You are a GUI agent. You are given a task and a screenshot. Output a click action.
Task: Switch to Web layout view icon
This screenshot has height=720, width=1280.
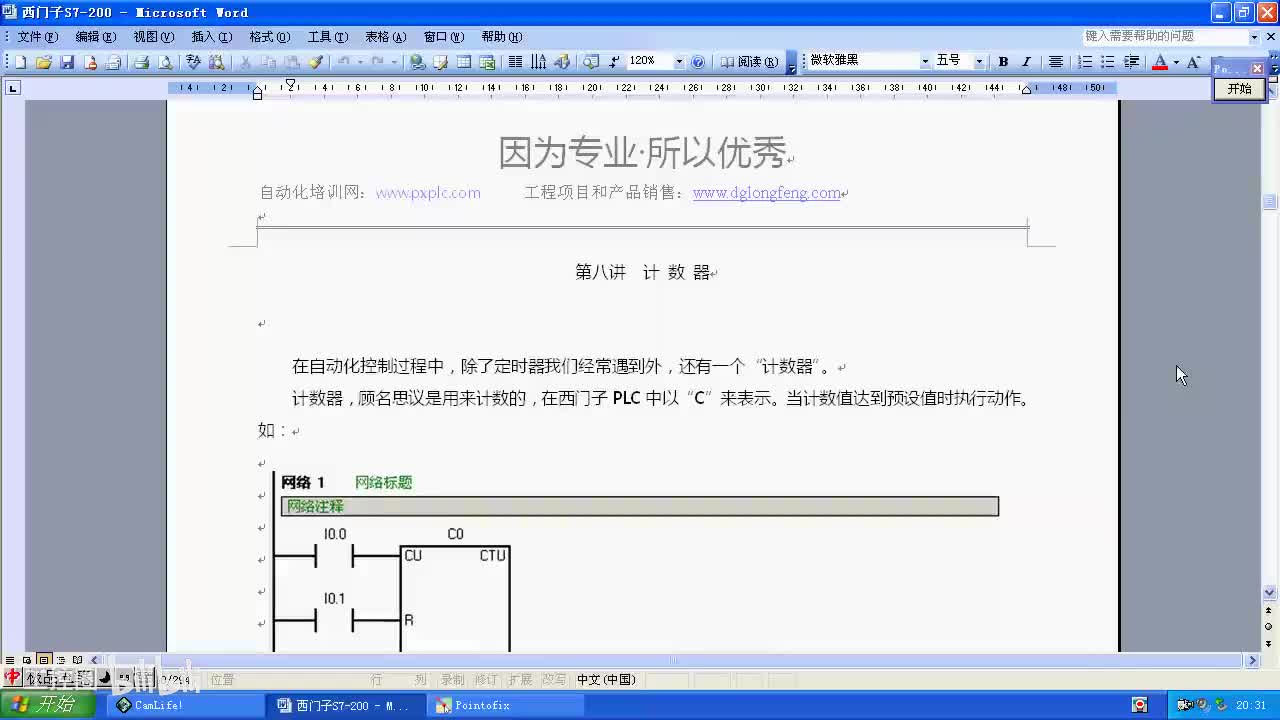[x=27, y=660]
